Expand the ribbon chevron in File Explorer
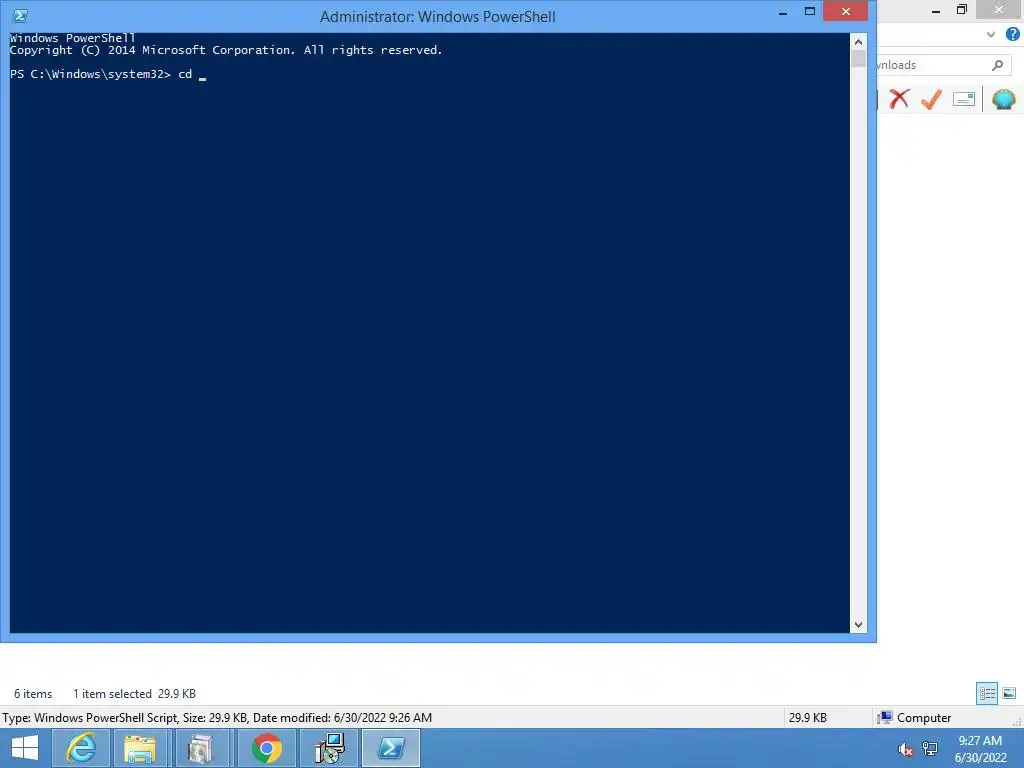This screenshot has width=1024, height=768. (991, 34)
